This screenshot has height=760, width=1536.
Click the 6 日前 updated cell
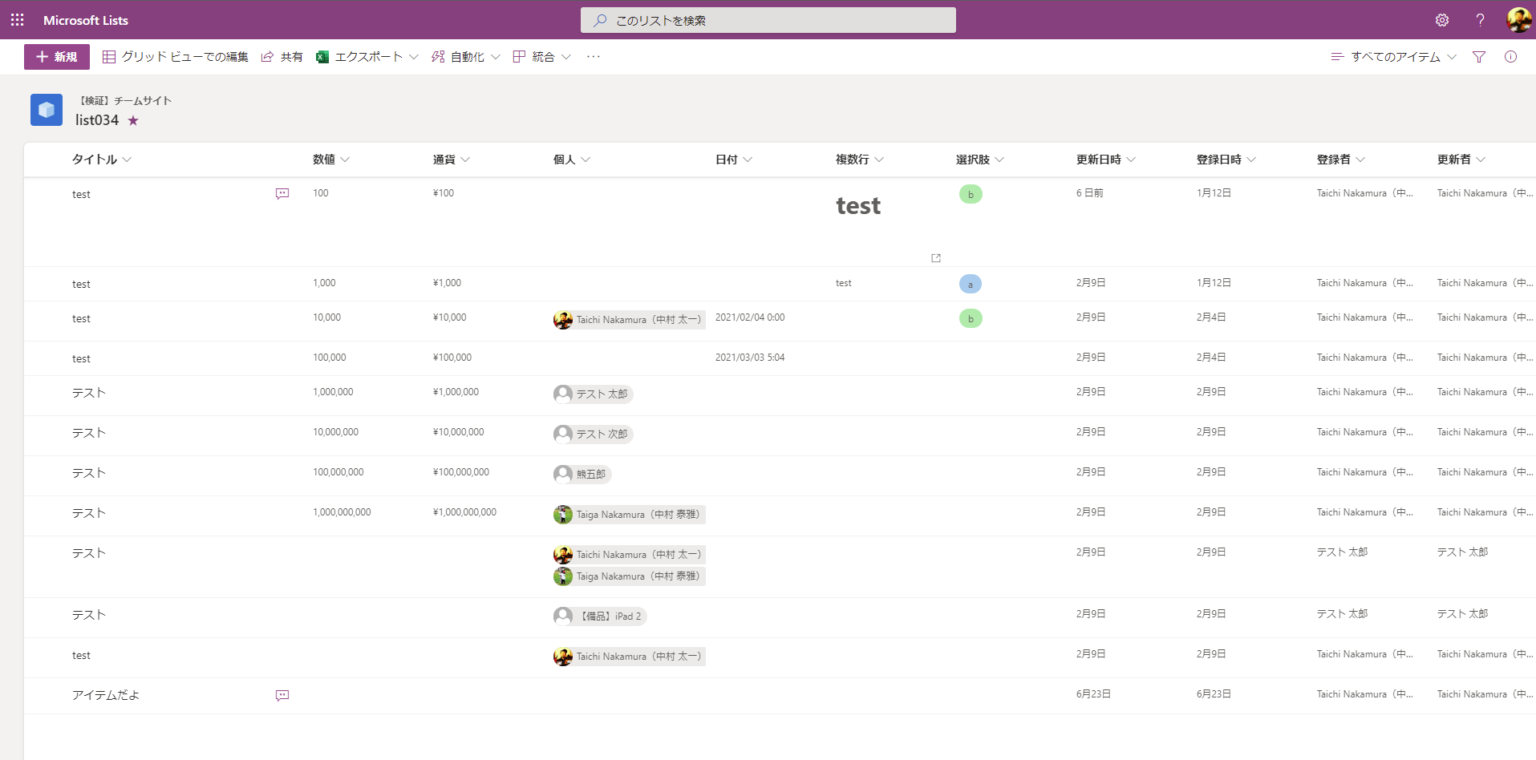1090,193
